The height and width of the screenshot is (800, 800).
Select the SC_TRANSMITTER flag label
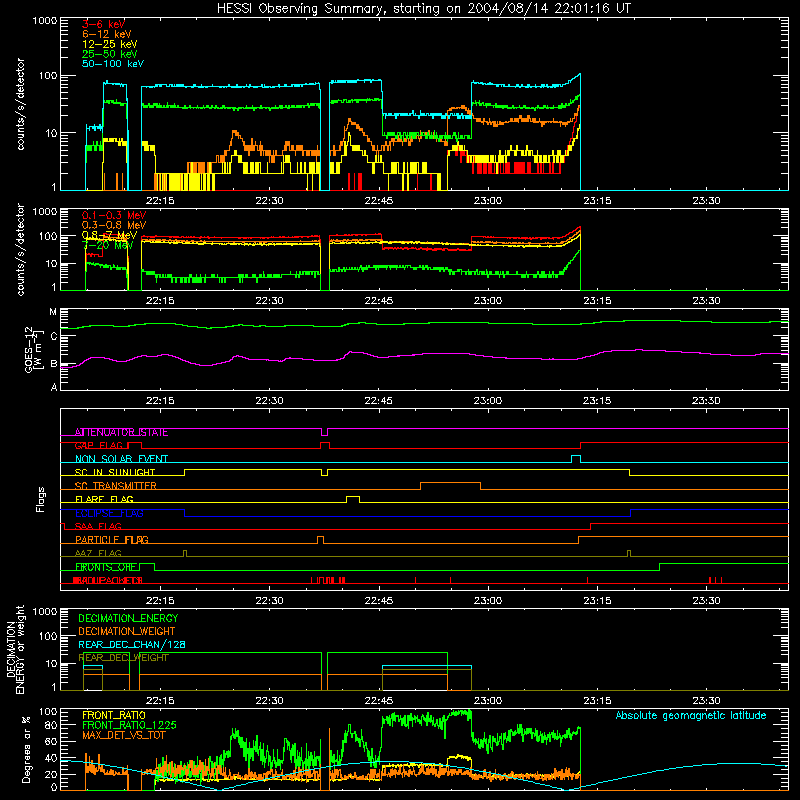click(x=116, y=486)
